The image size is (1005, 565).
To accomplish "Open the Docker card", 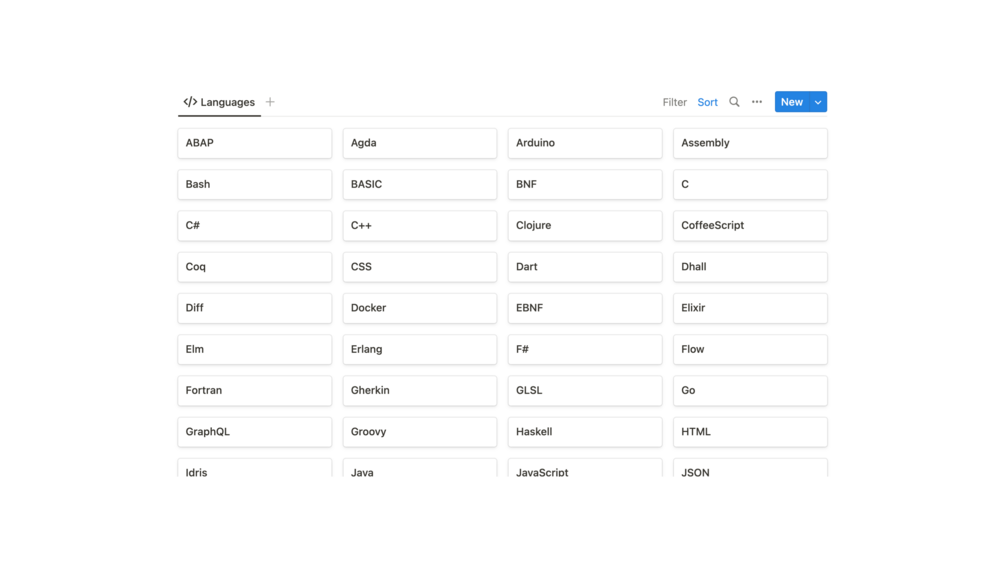I will 419,308.
